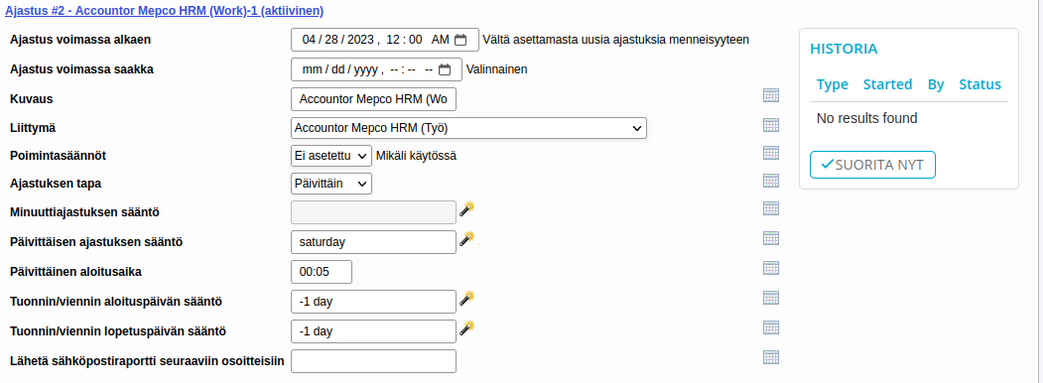Sort history by Status column
This screenshot has width=1043, height=383.
[x=980, y=84]
